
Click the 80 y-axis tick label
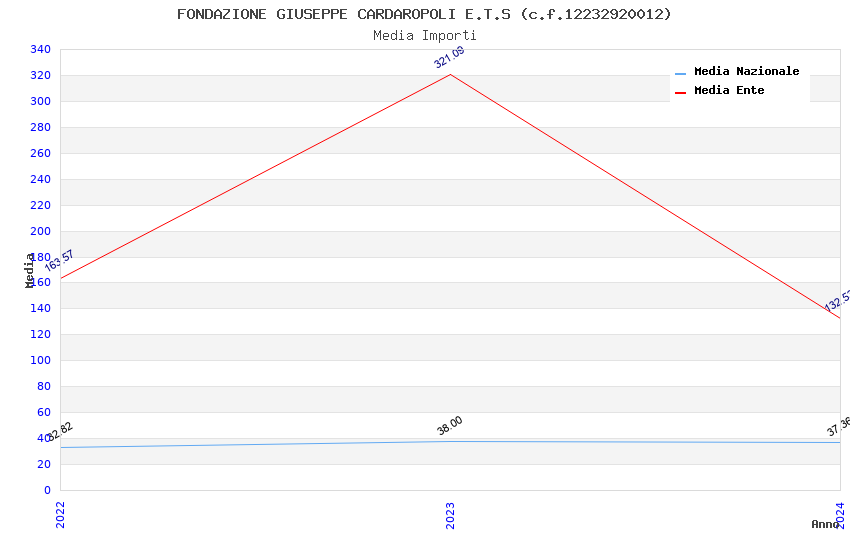[43, 386]
